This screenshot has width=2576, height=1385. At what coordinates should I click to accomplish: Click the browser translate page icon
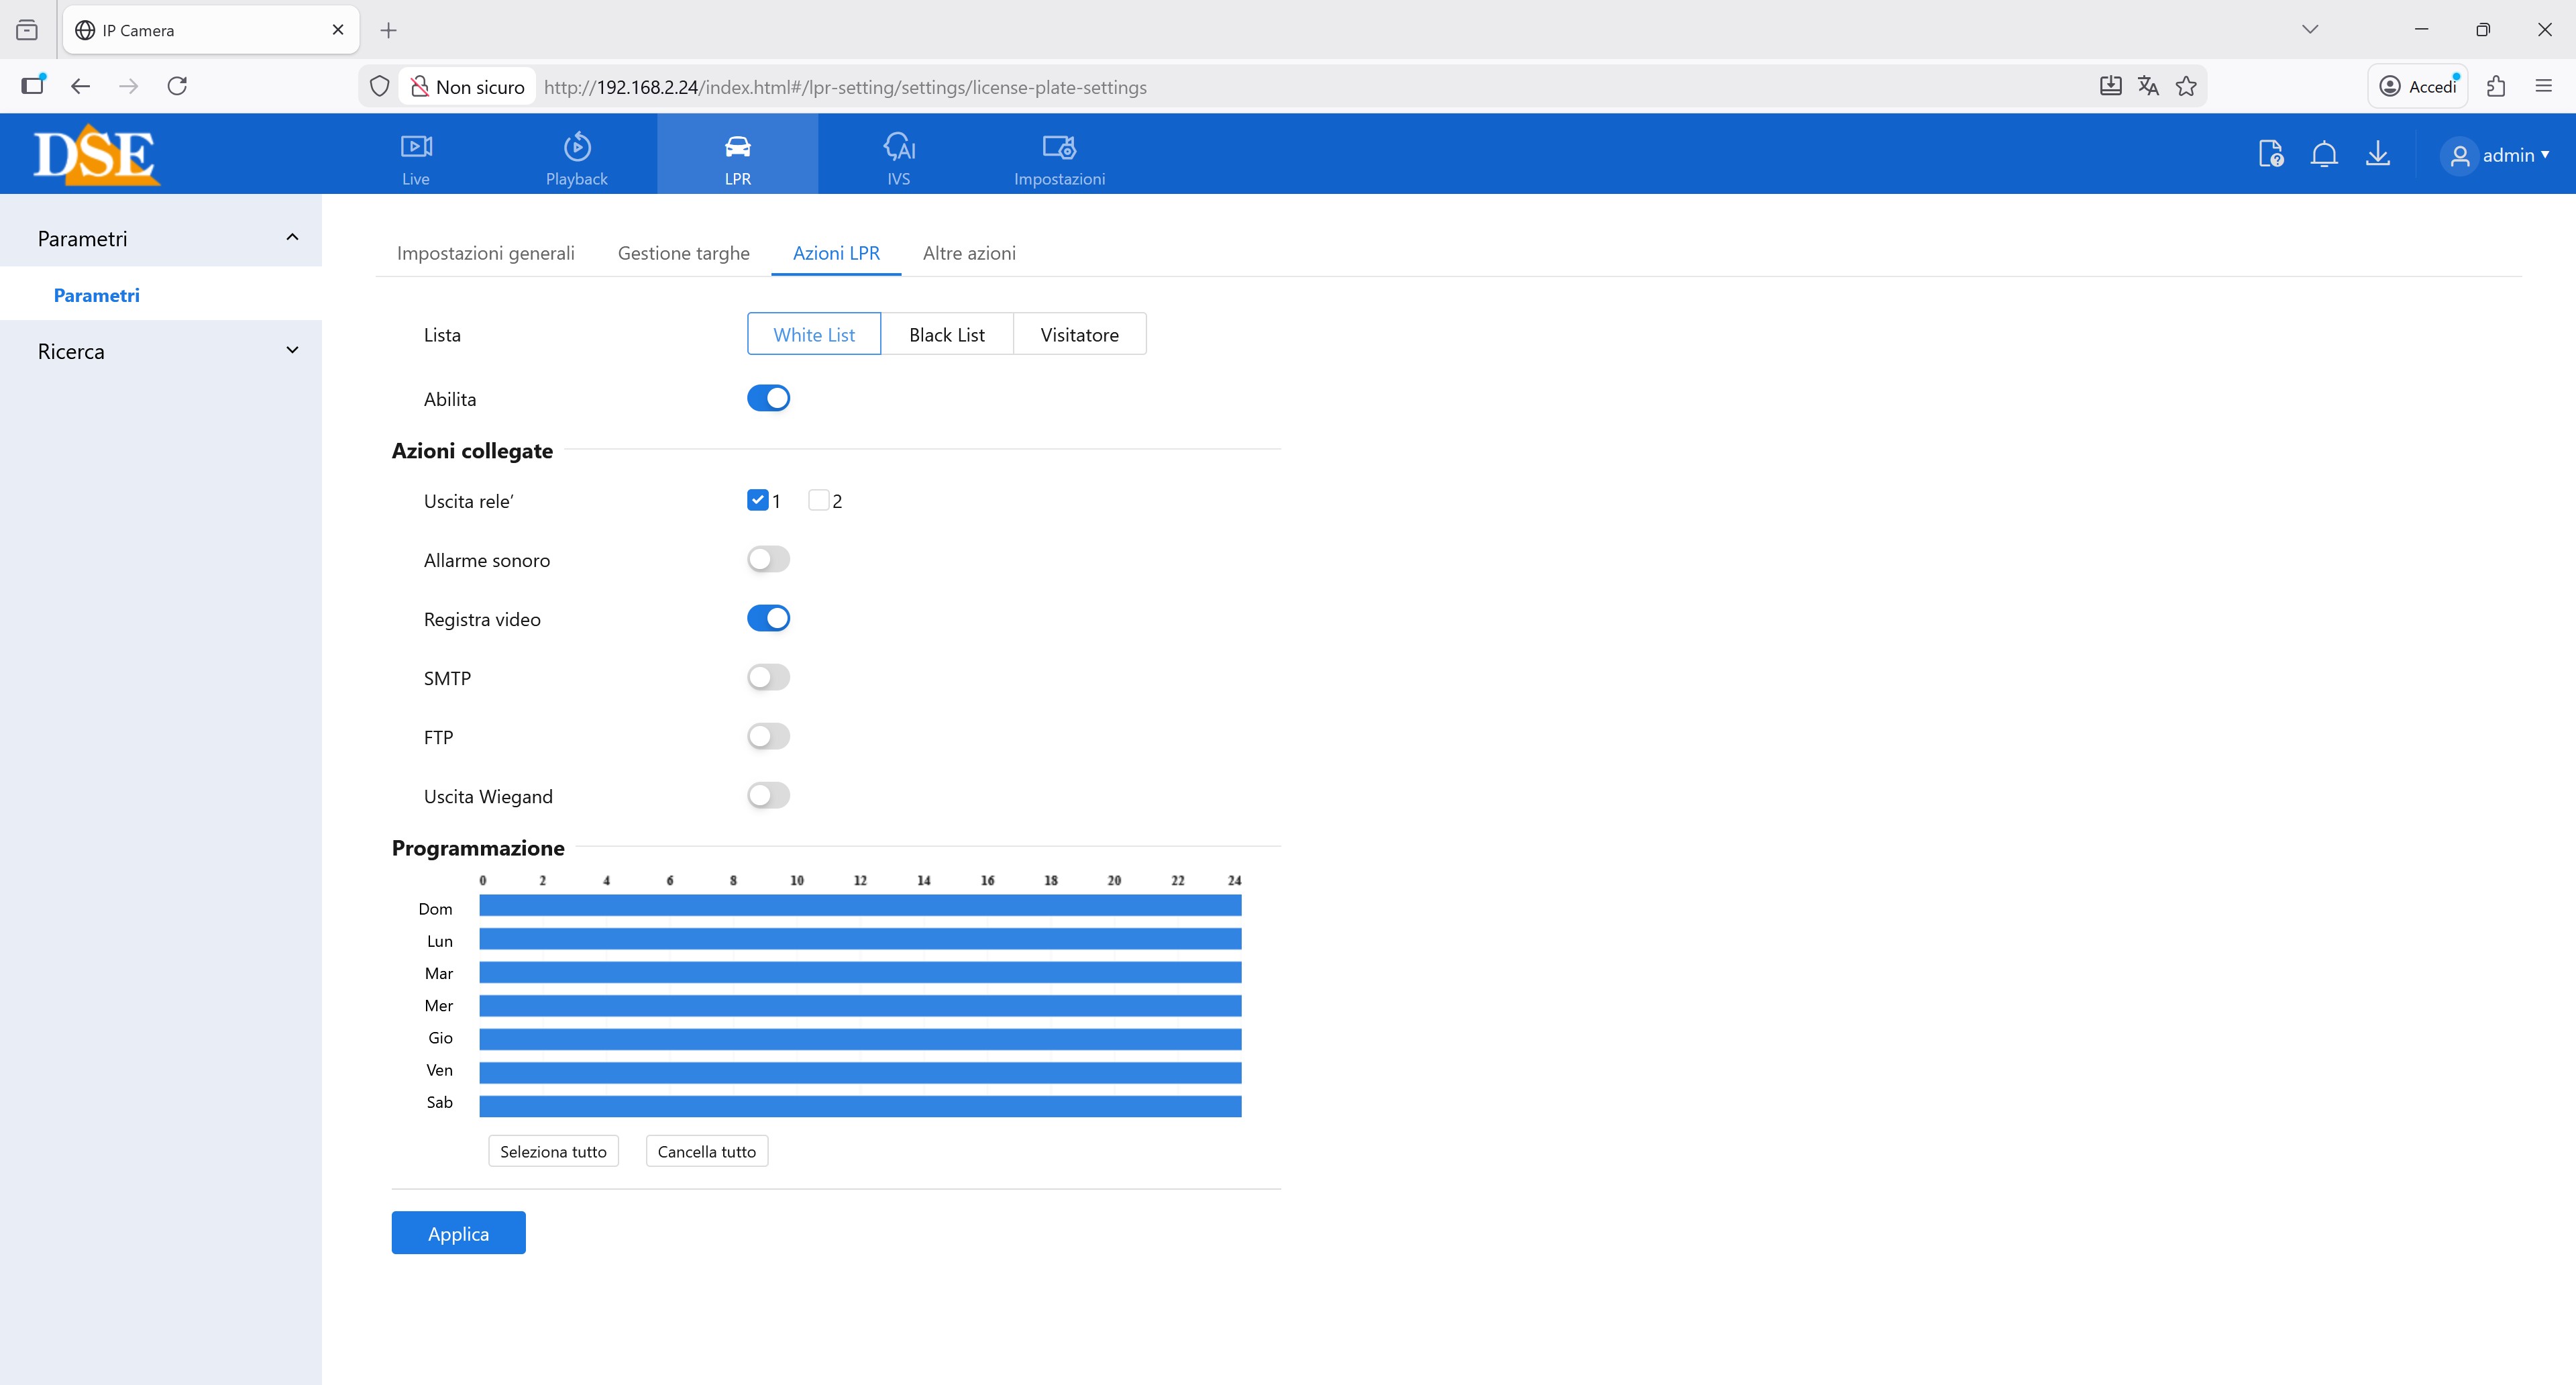(2148, 87)
